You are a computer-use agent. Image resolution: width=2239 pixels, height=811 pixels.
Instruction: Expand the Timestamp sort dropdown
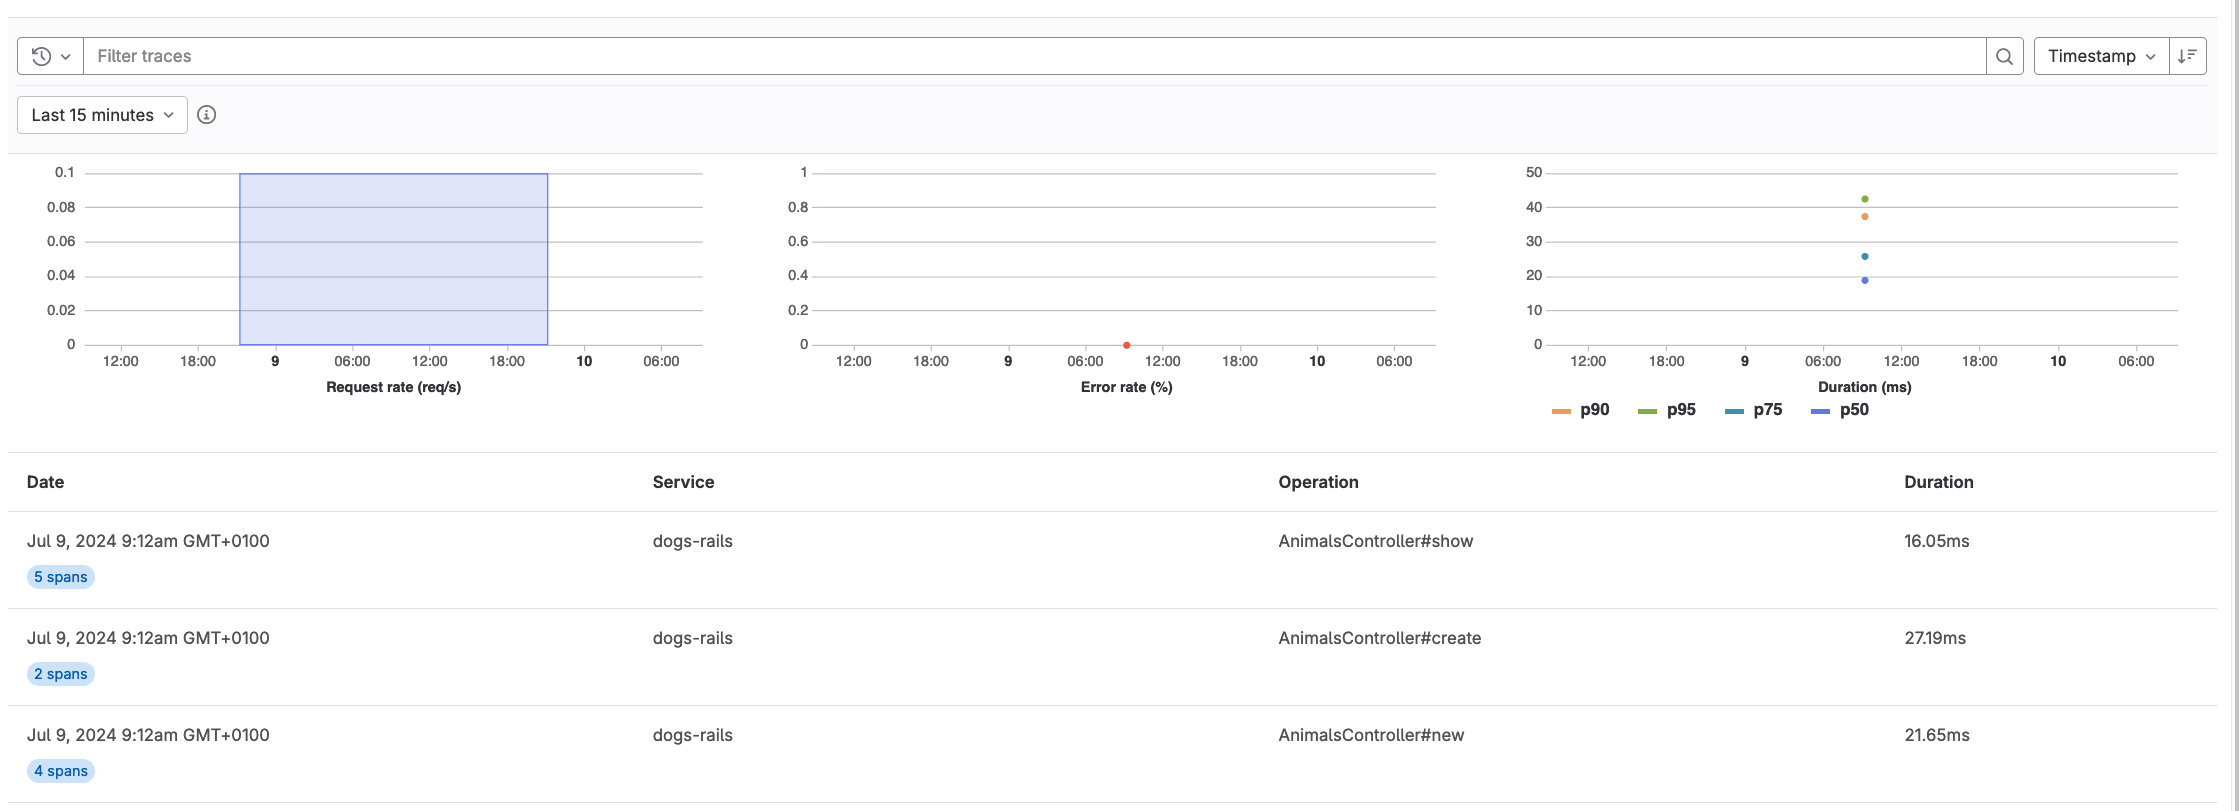coord(2100,56)
